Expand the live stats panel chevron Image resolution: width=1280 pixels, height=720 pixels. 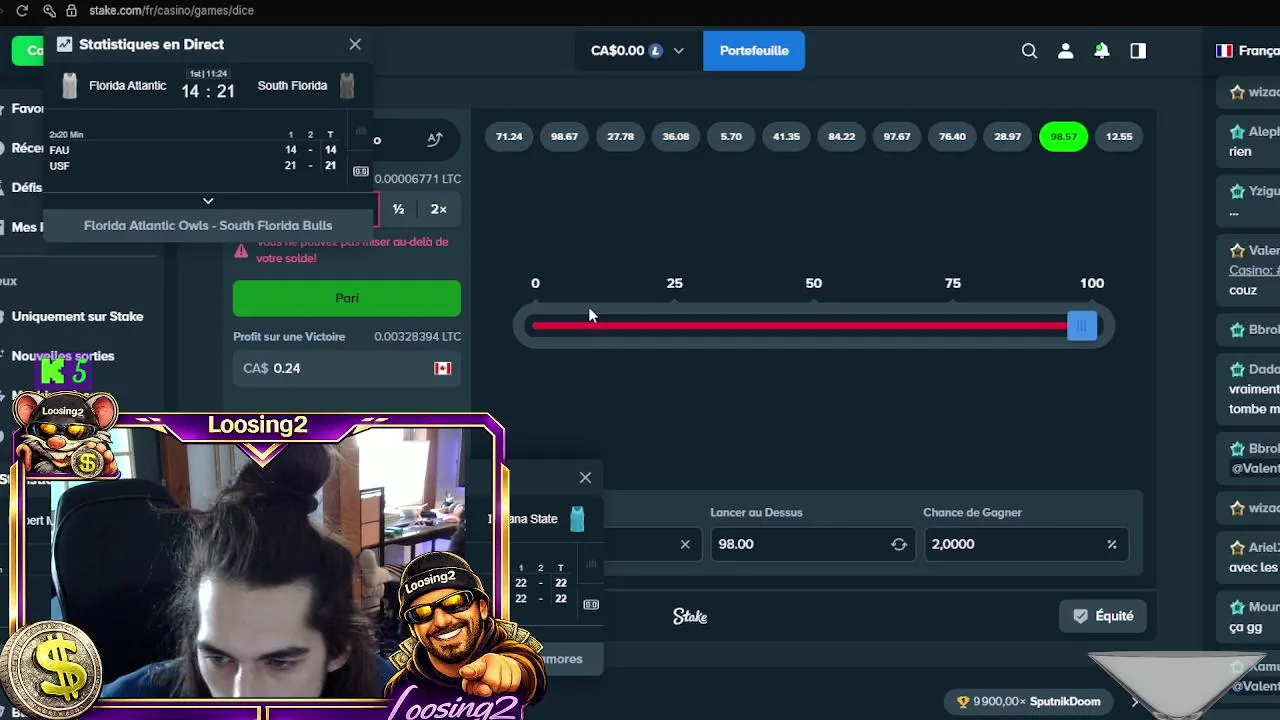pyautogui.click(x=208, y=201)
